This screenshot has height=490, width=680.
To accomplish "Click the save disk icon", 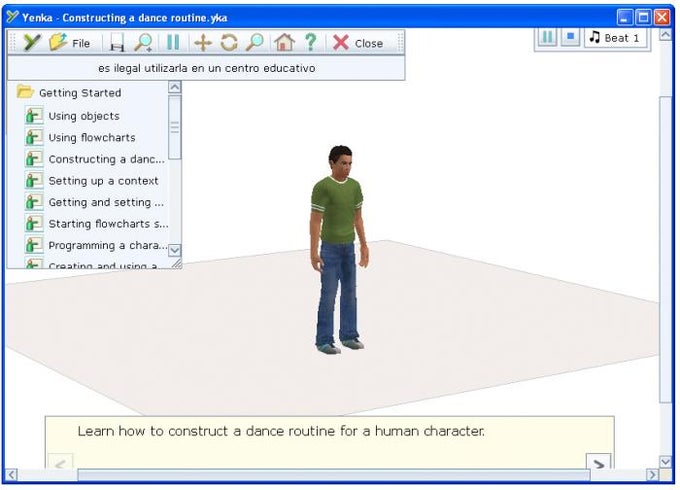I will click(x=117, y=43).
